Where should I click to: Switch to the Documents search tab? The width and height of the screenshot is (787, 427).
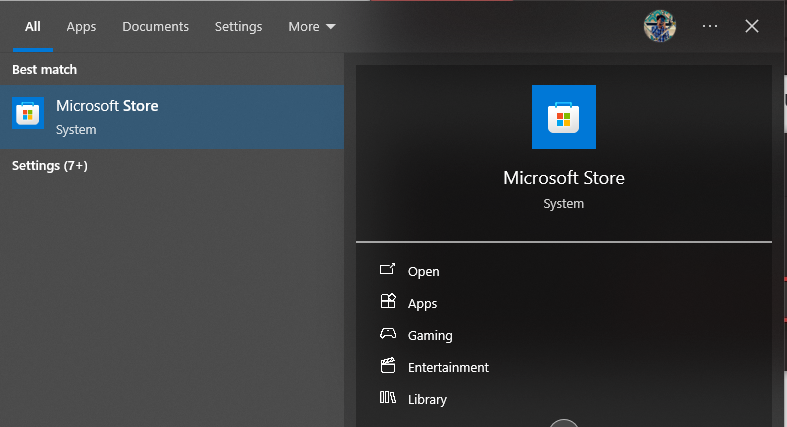click(155, 27)
